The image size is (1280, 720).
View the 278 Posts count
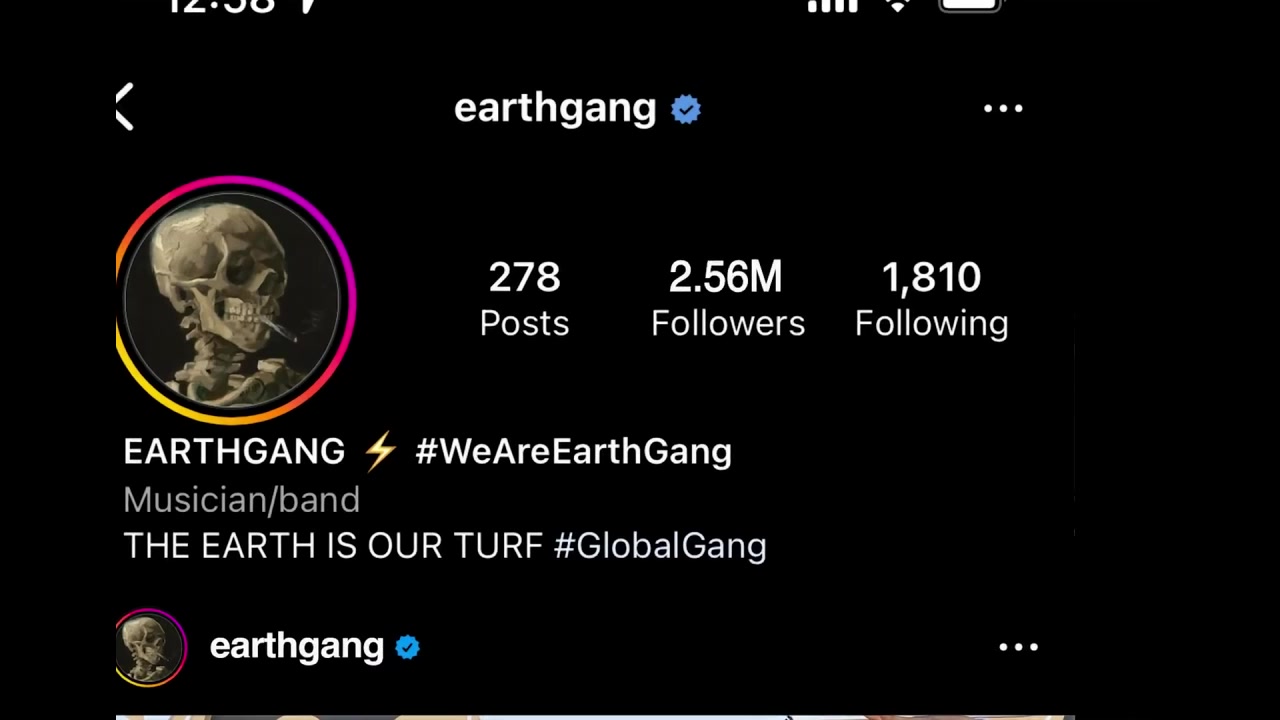coord(524,299)
